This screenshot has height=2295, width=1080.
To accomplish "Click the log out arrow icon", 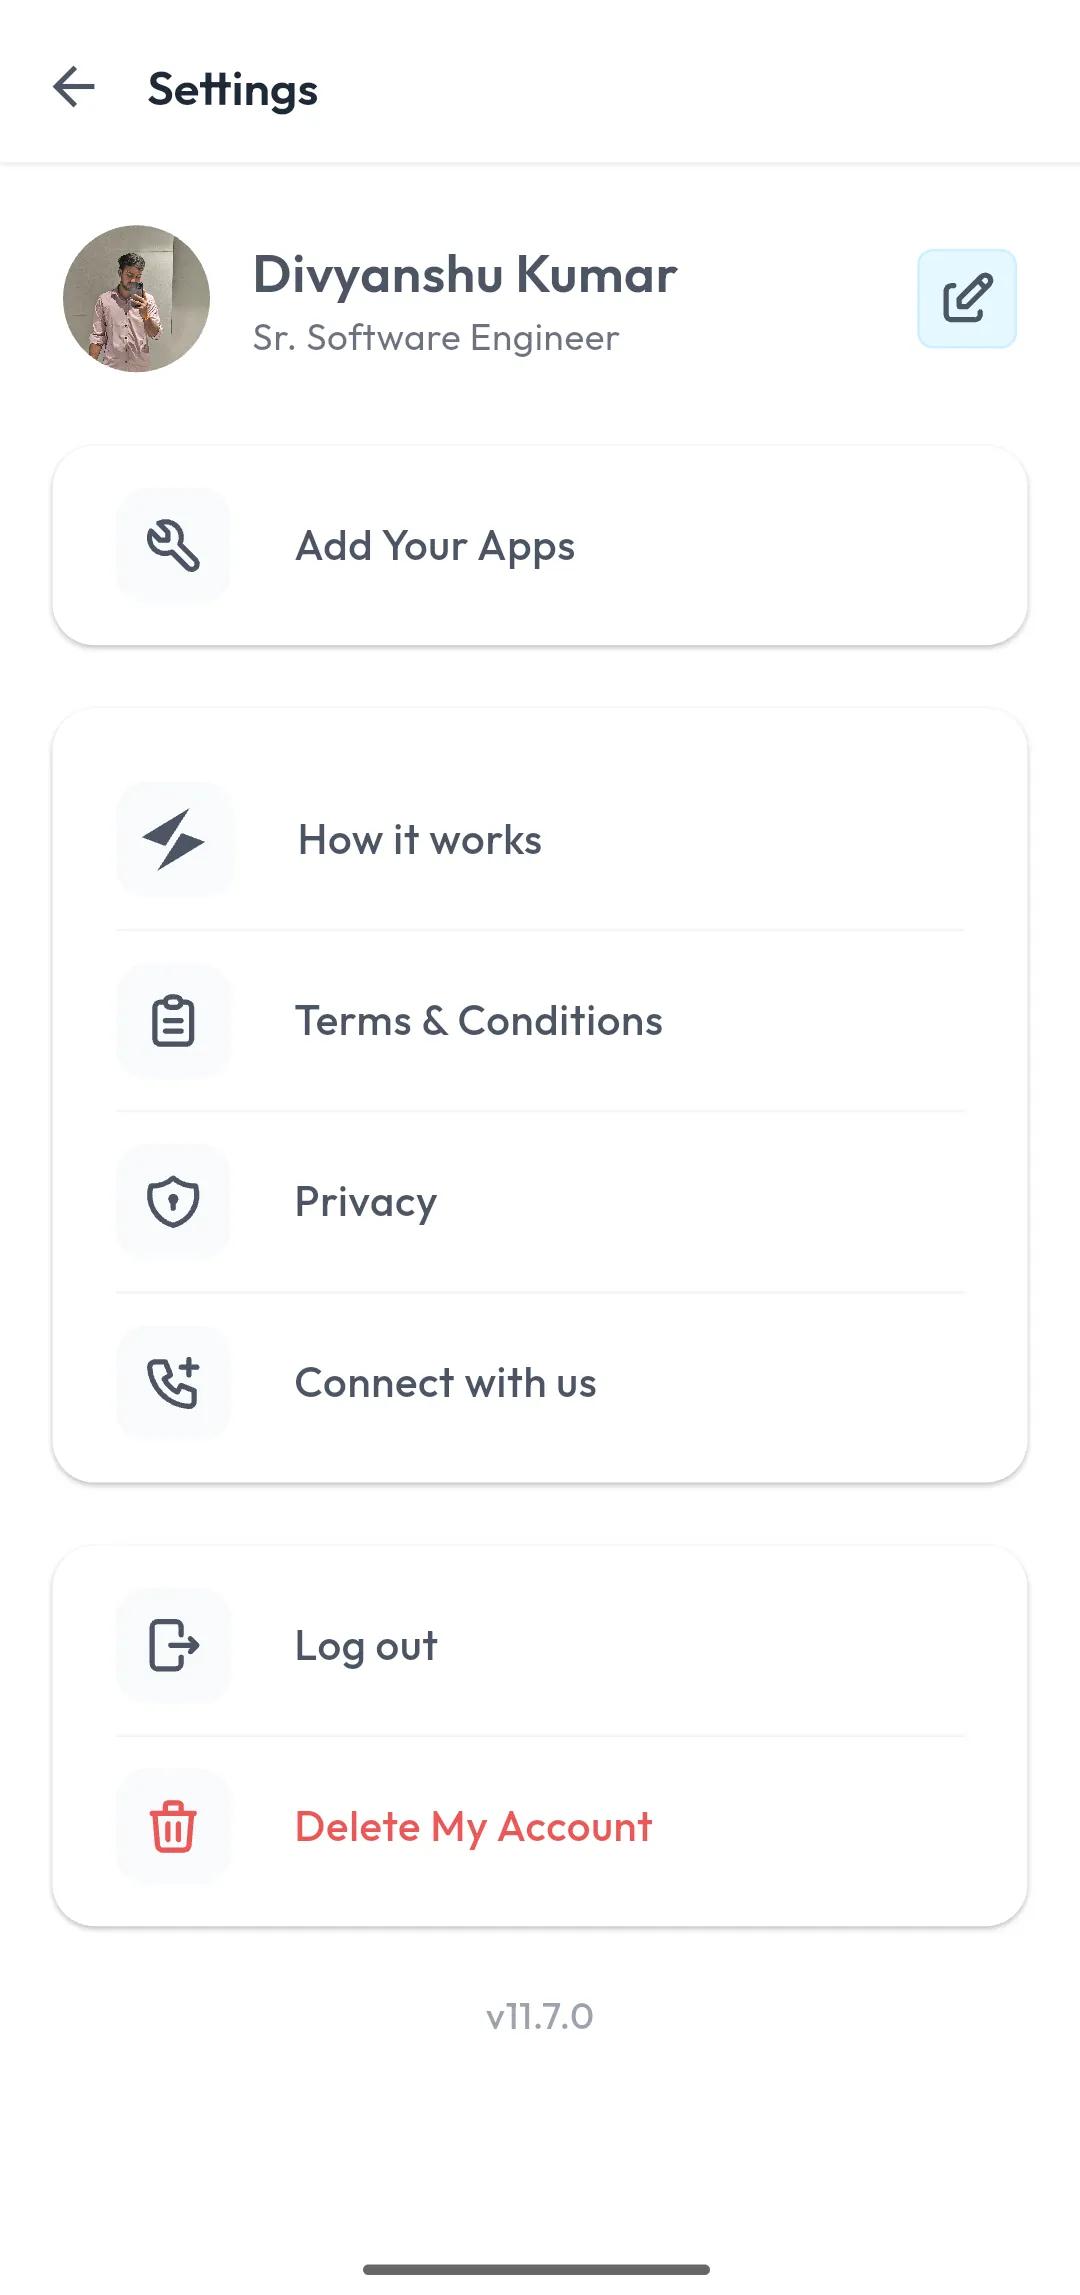I will [x=173, y=1646].
